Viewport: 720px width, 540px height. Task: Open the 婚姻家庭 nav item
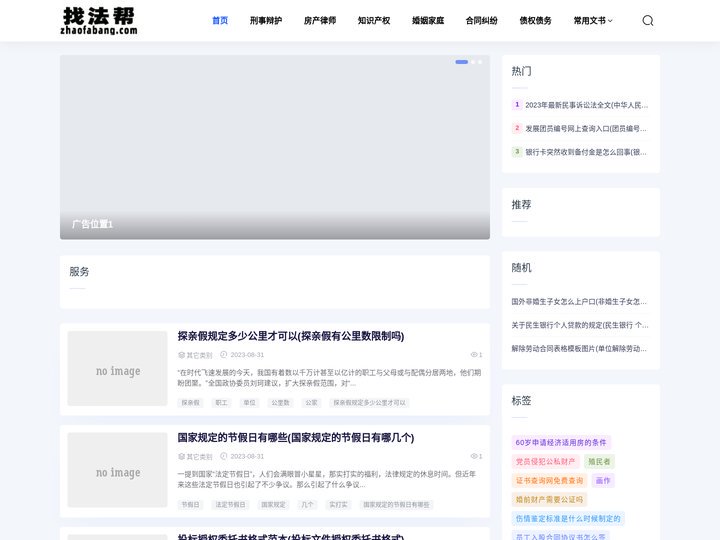pos(428,20)
